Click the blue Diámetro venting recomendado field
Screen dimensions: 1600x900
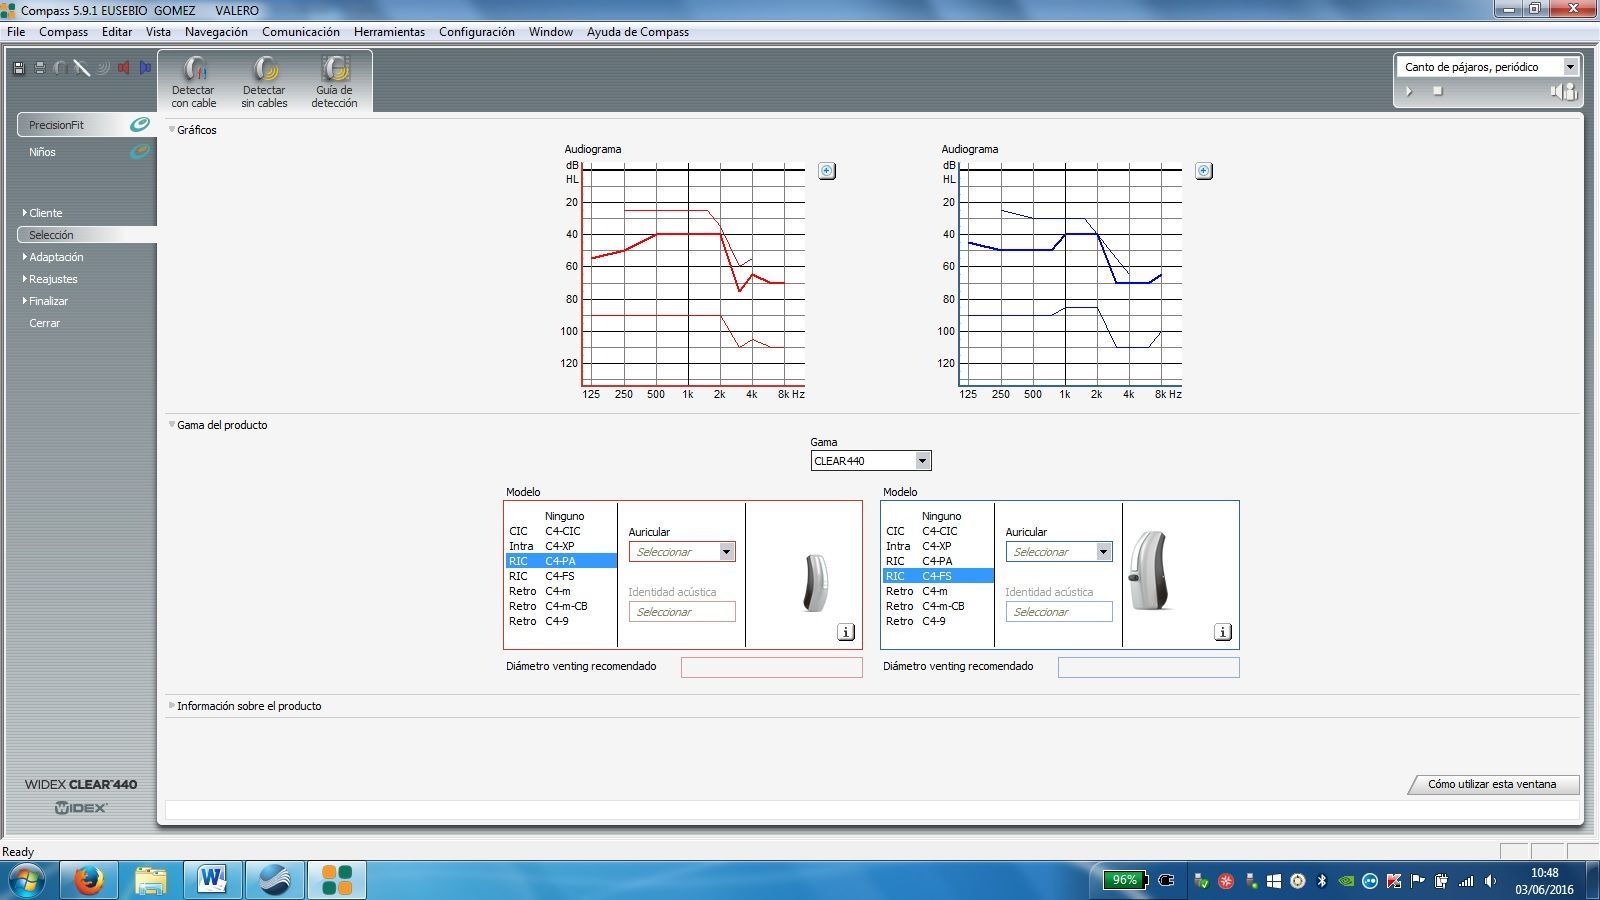coord(1149,667)
